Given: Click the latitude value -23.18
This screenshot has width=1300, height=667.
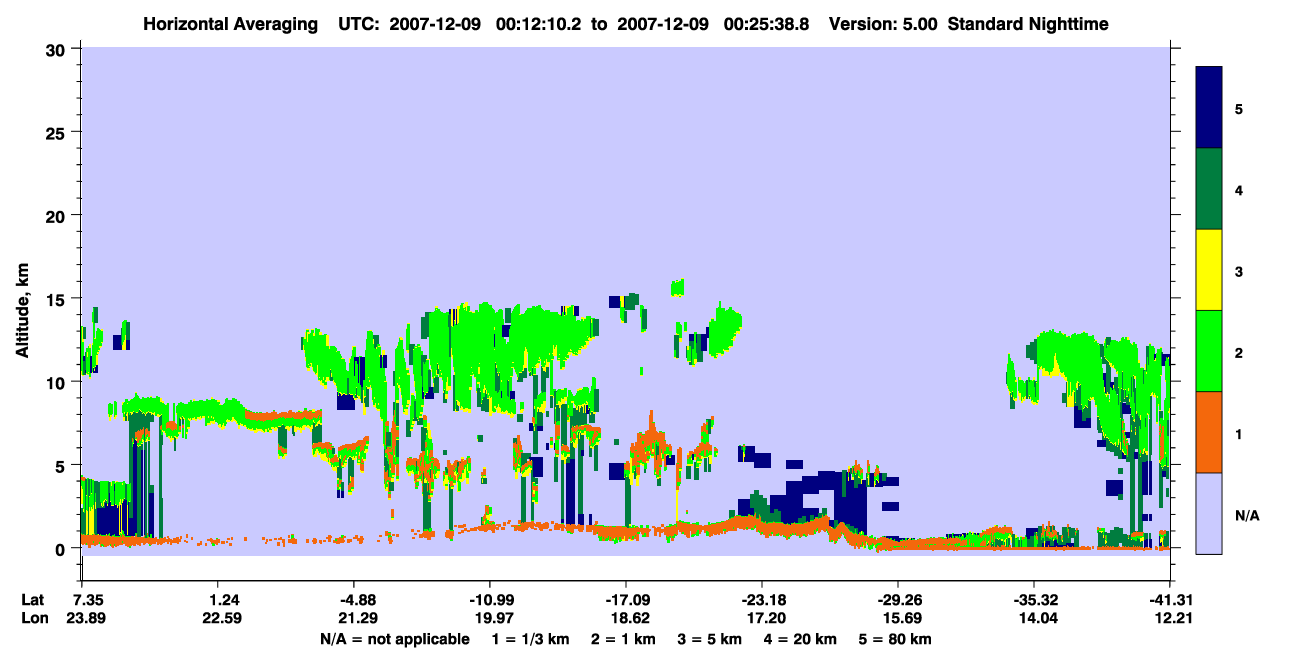Looking at the screenshot, I should [x=762, y=600].
